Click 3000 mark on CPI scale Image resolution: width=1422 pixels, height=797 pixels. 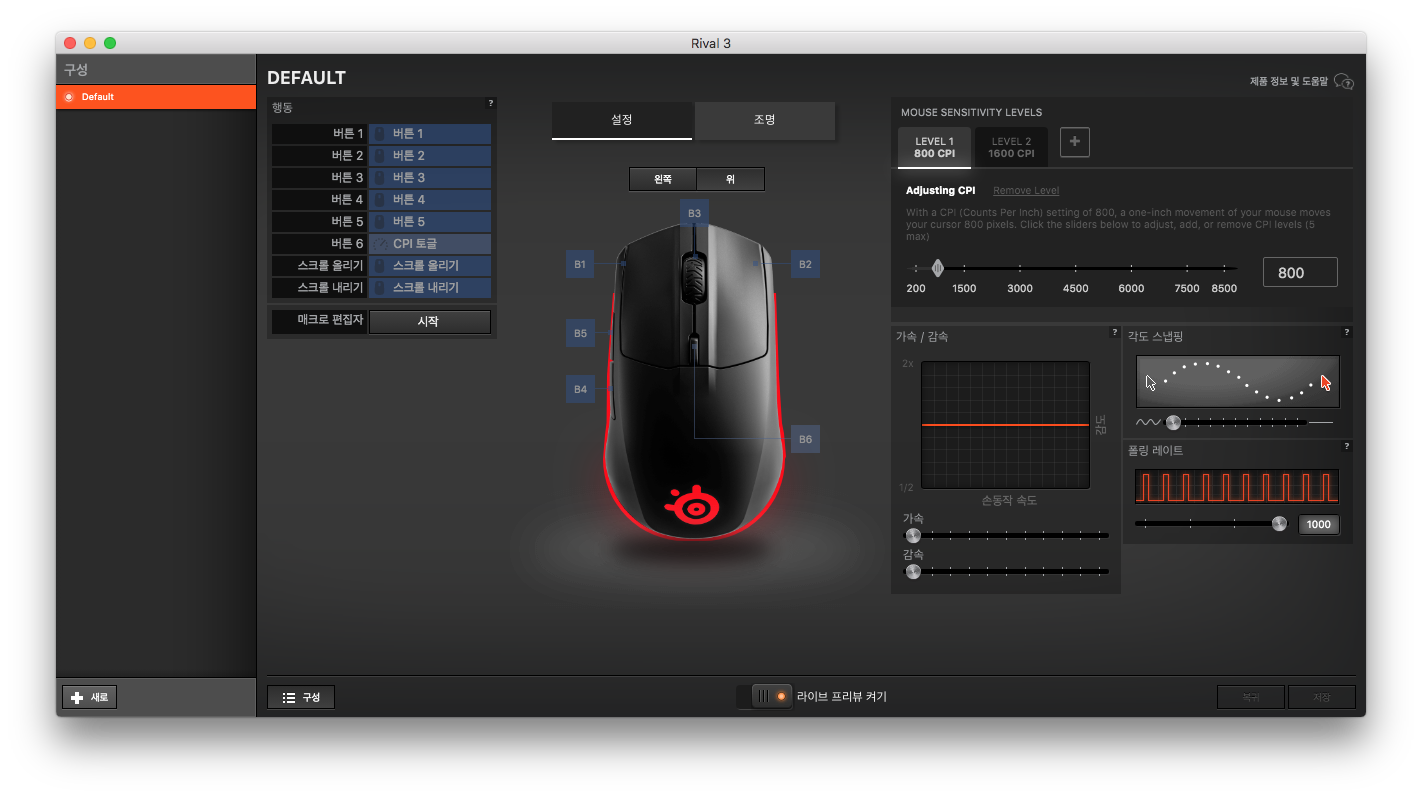tap(1020, 288)
